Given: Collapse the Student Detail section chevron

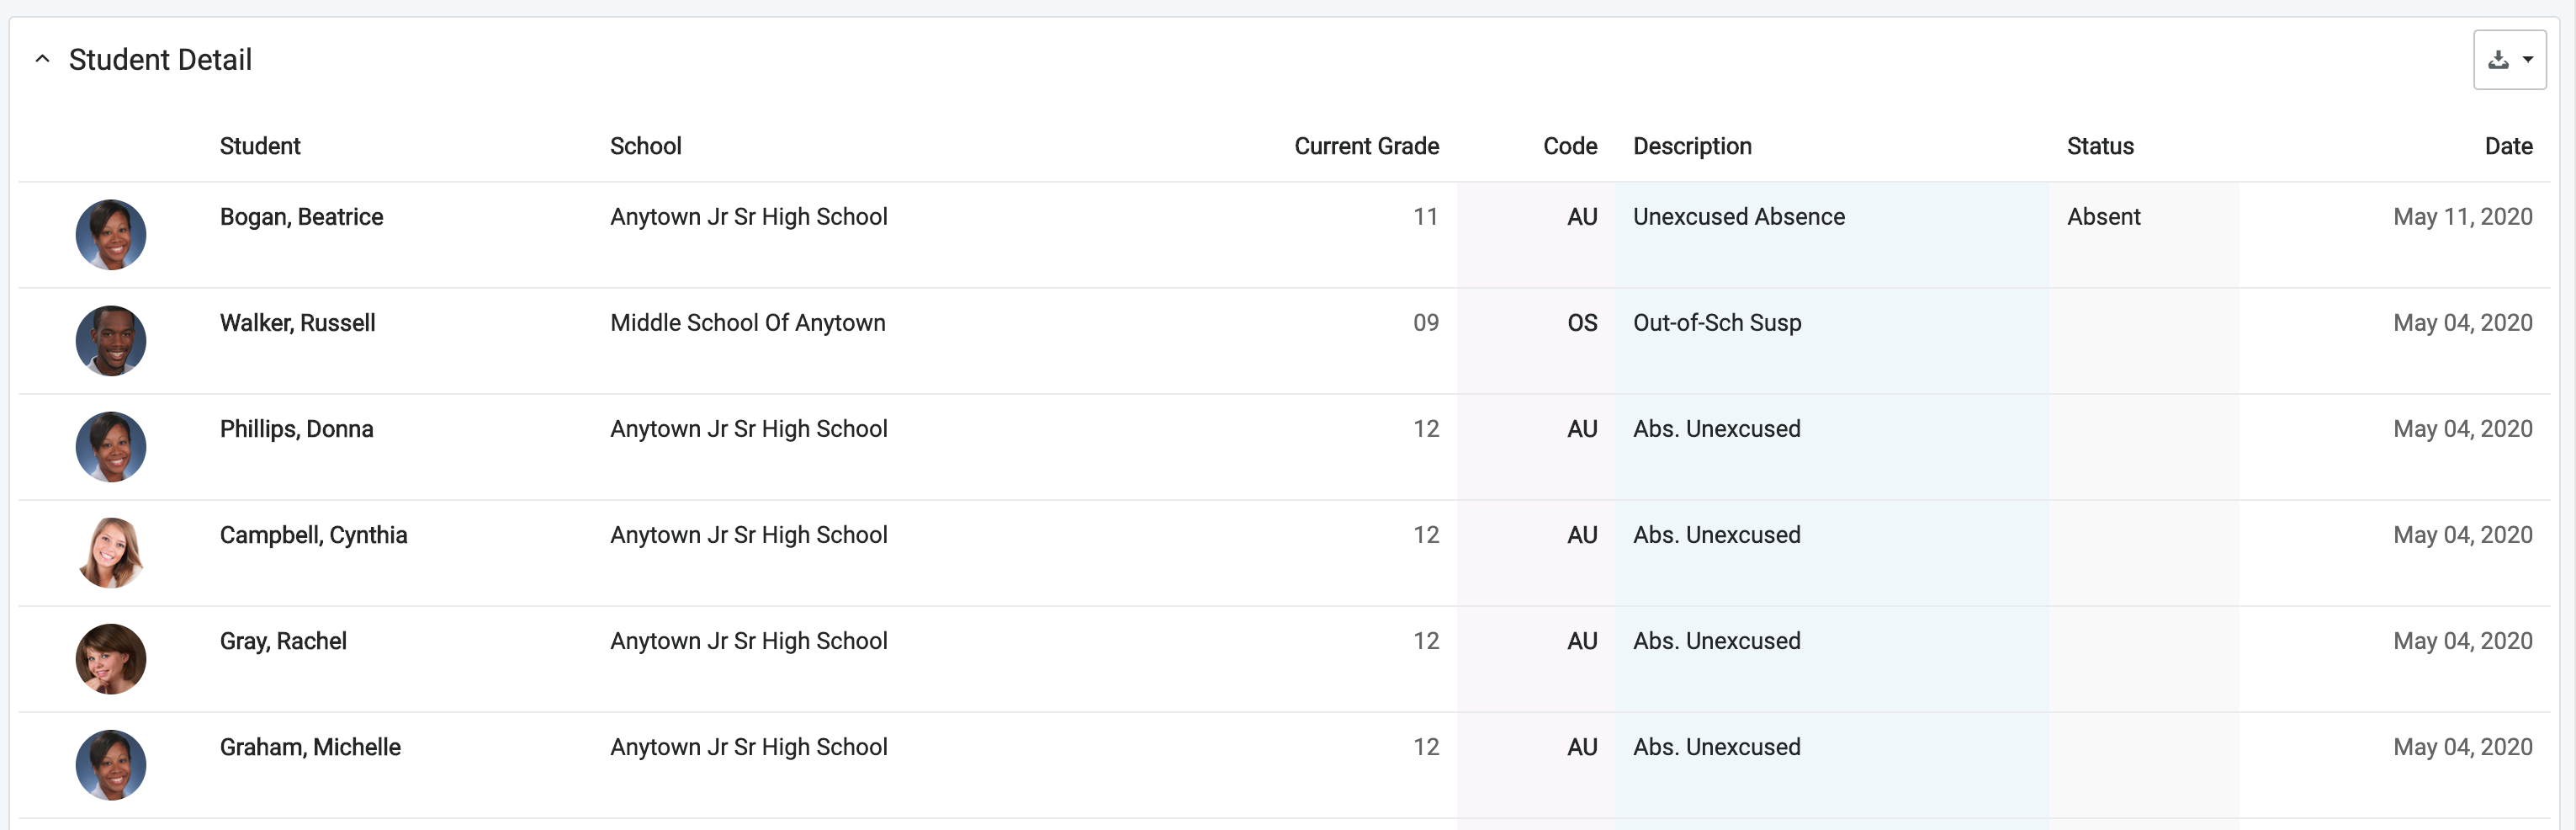Looking at the screenshot, I should click(x=42, y=59).
